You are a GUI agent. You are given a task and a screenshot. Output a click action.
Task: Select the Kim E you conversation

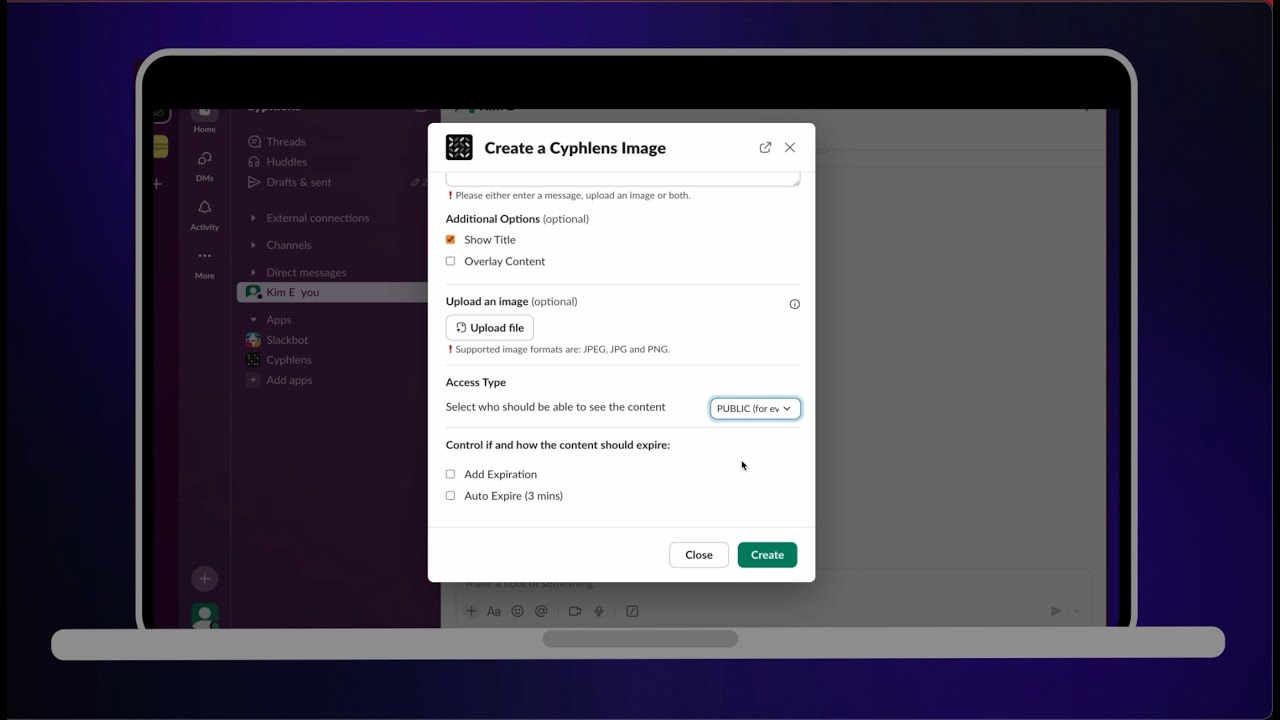coord(332,292)
